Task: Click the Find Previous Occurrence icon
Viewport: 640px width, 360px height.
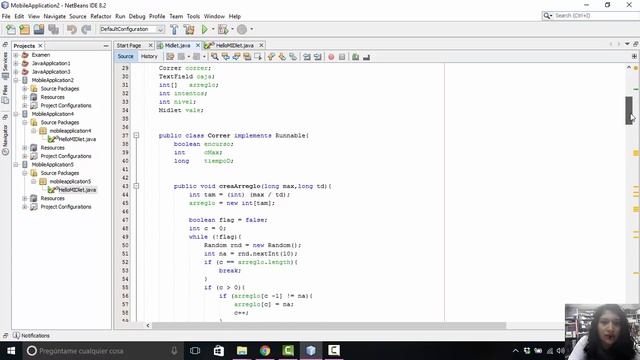Action: [x=225, y=57]
